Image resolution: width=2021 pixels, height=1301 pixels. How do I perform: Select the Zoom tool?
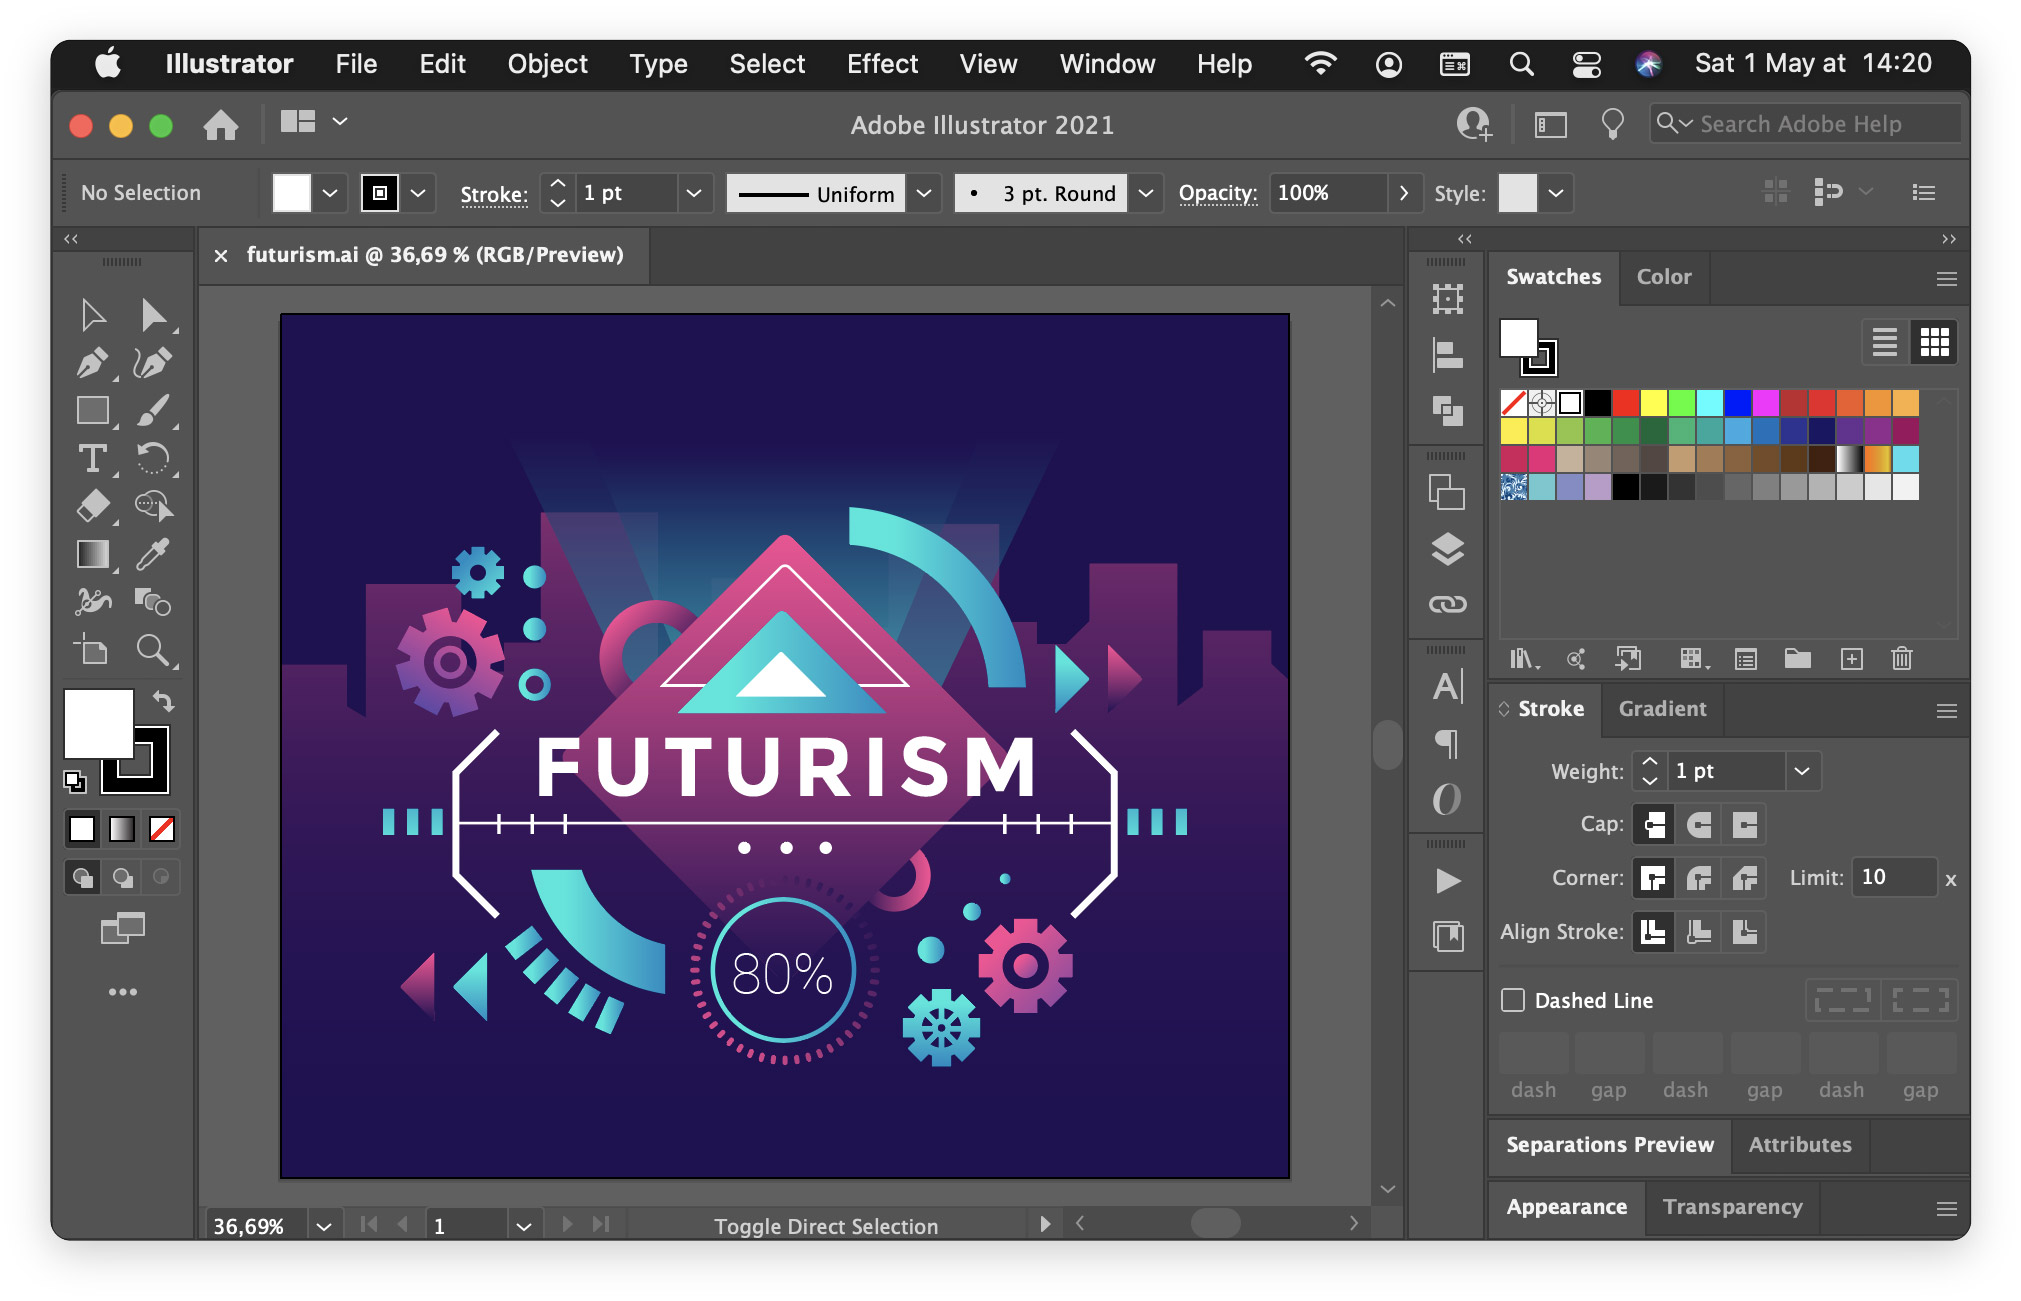tap(153, 650)
